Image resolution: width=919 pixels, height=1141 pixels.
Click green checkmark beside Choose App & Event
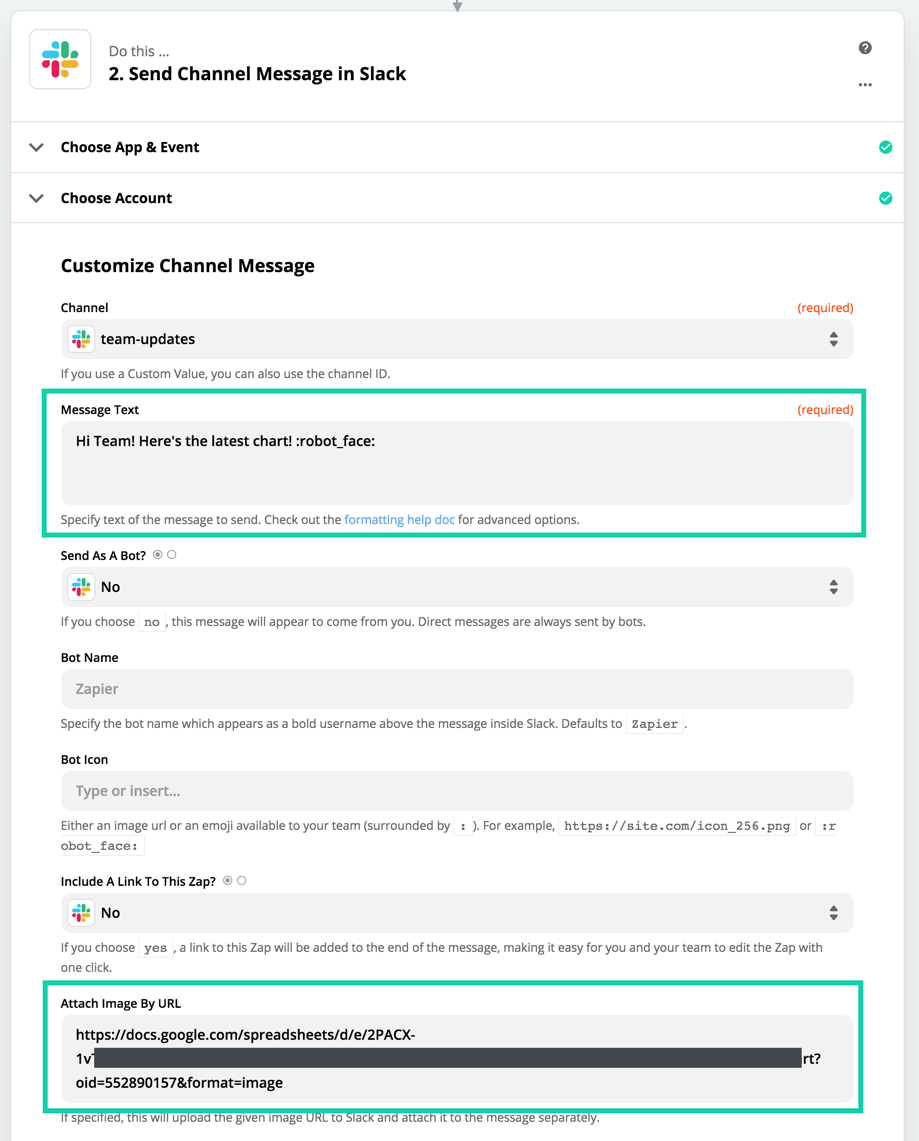(x=885, y=147)
